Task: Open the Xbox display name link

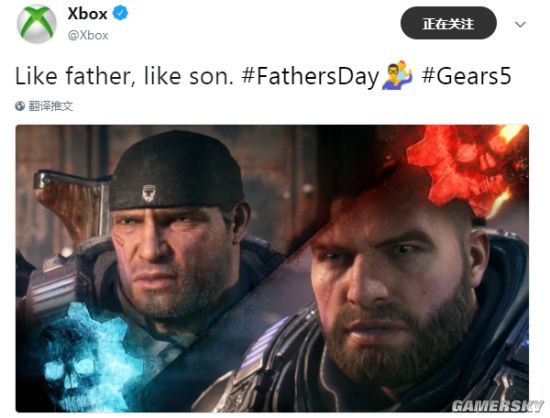Action: tap(87, 14)
